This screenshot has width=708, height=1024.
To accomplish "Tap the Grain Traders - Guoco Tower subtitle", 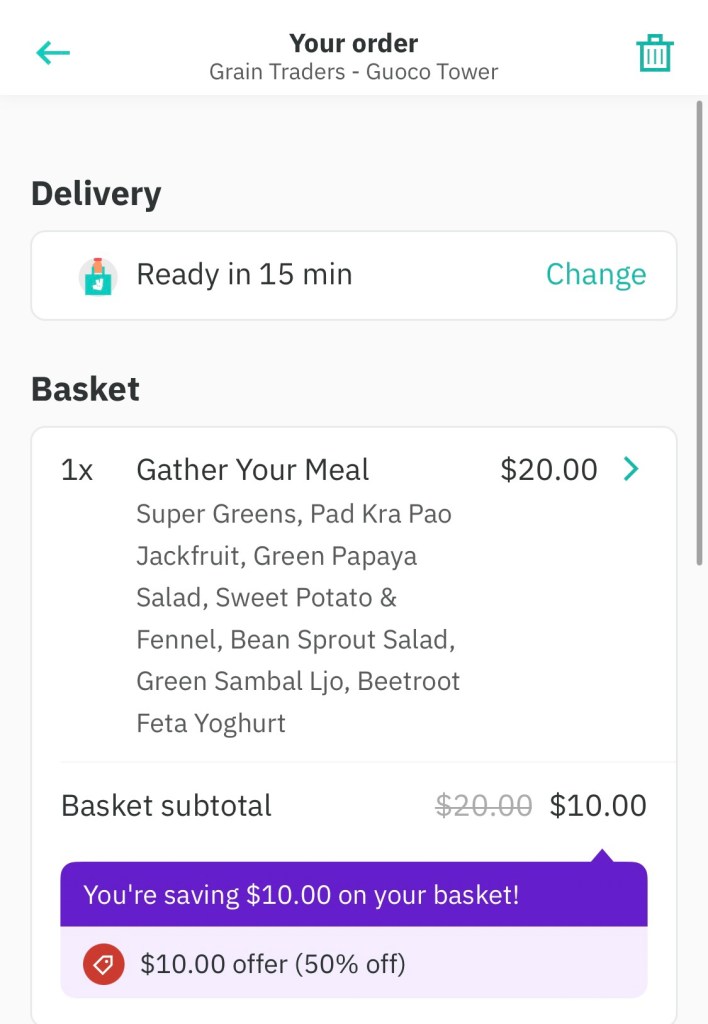I will click(x=354, y=72).
